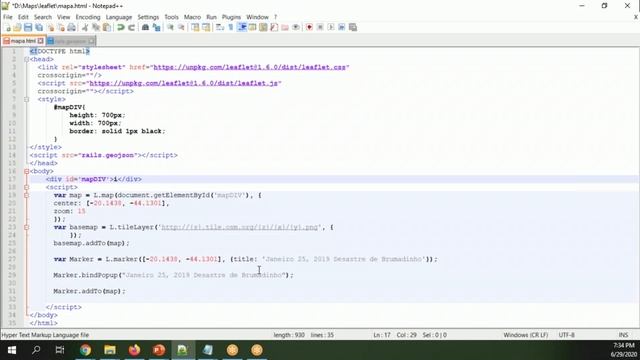Close the mapa.html tab

pyautogui.click(x=40, y=41)
